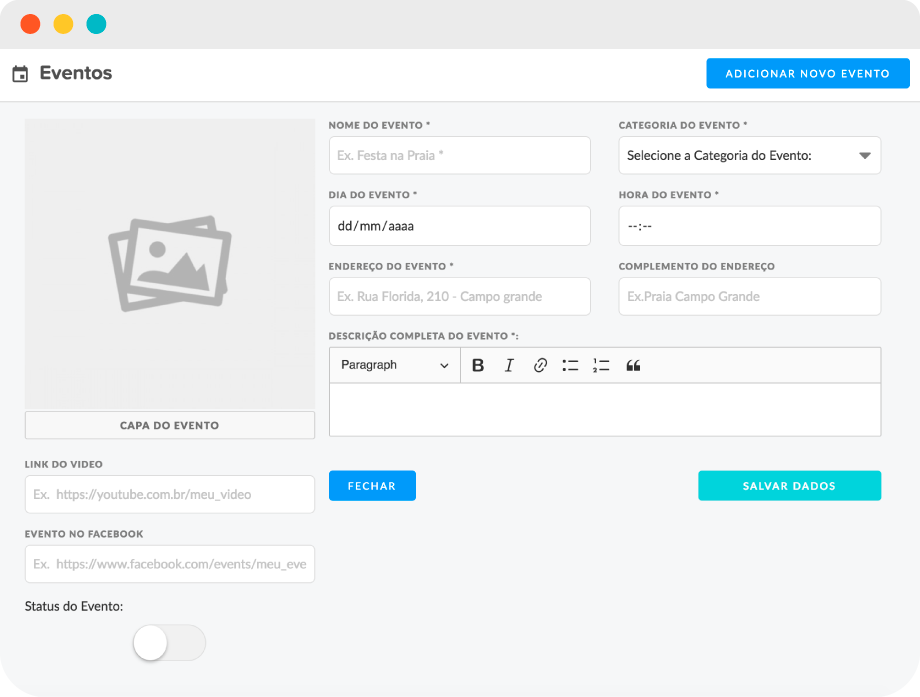The width and height of the screenshot is (920, 697).
Task: Focus the Link do Video field
Action: pos(170,494)
